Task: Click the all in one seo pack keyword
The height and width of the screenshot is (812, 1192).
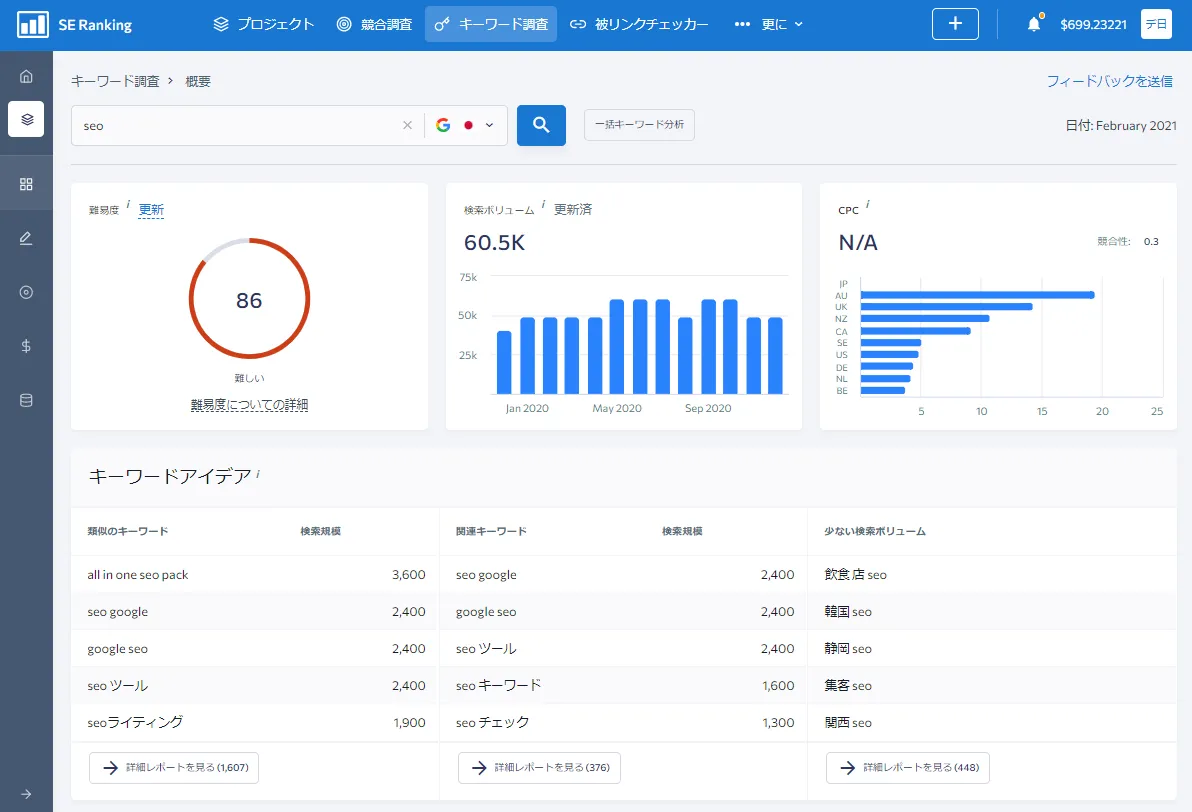Action: pyautogui.click(x=138, y=575)
